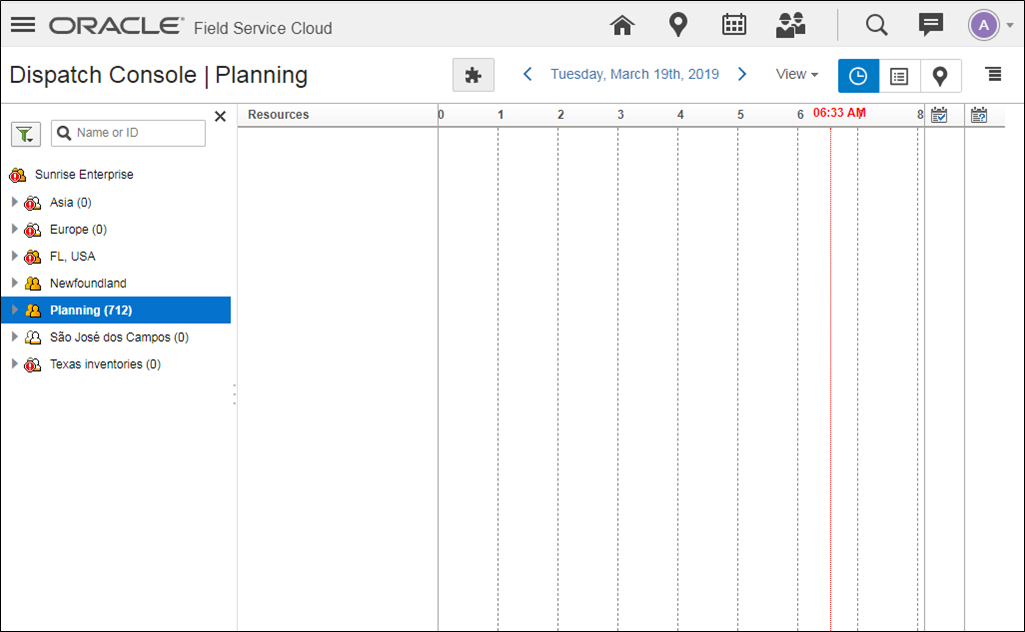Open the View dropdown
1025x632 pixels.
(x=797, y=75)
